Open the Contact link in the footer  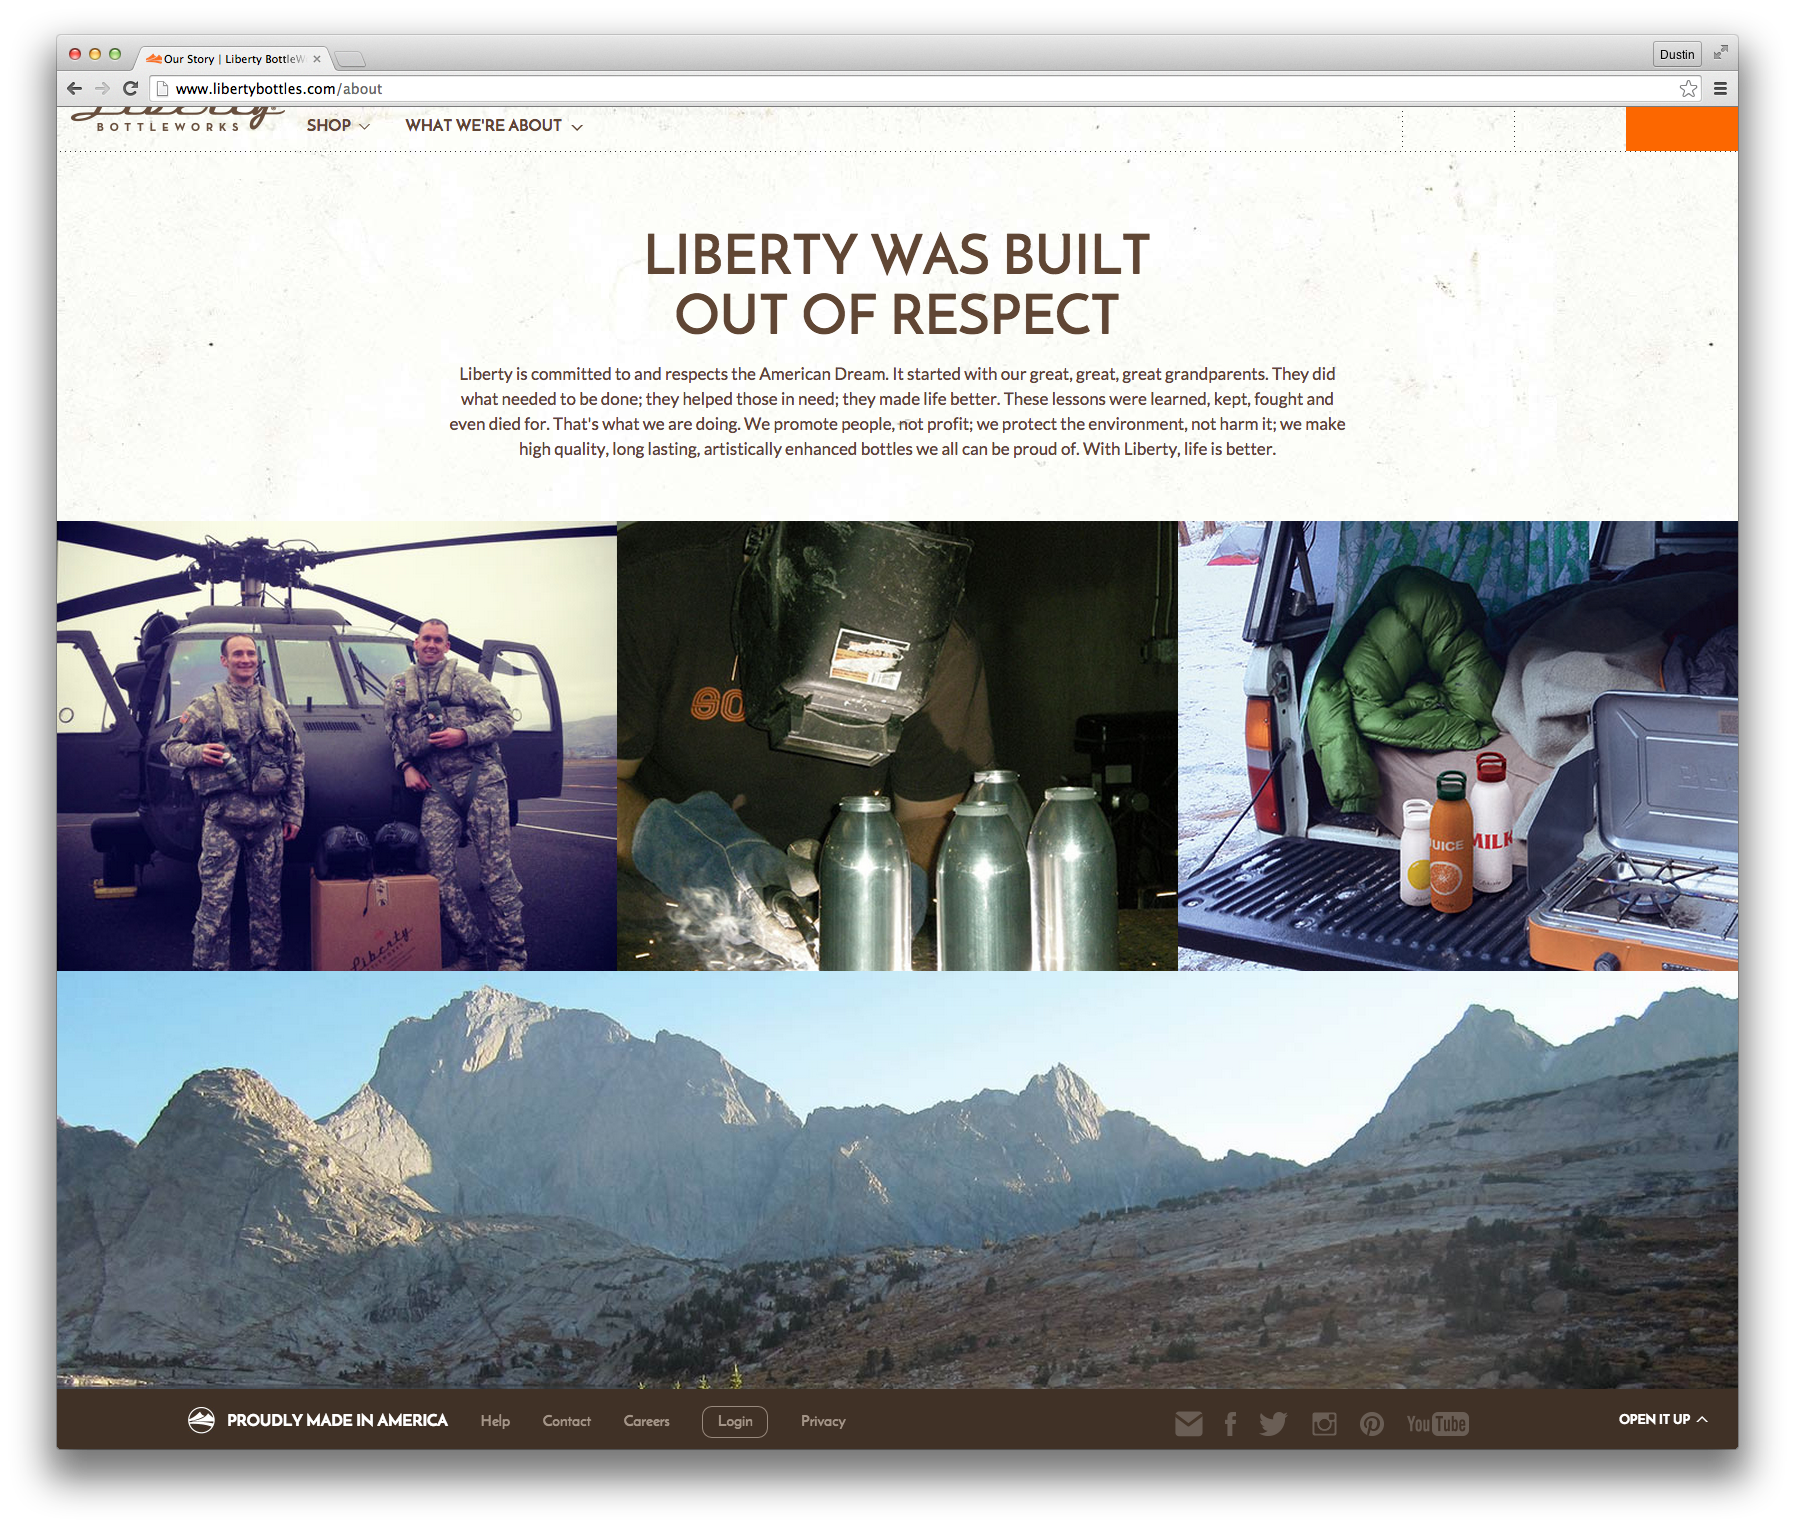pos(566,1421)
